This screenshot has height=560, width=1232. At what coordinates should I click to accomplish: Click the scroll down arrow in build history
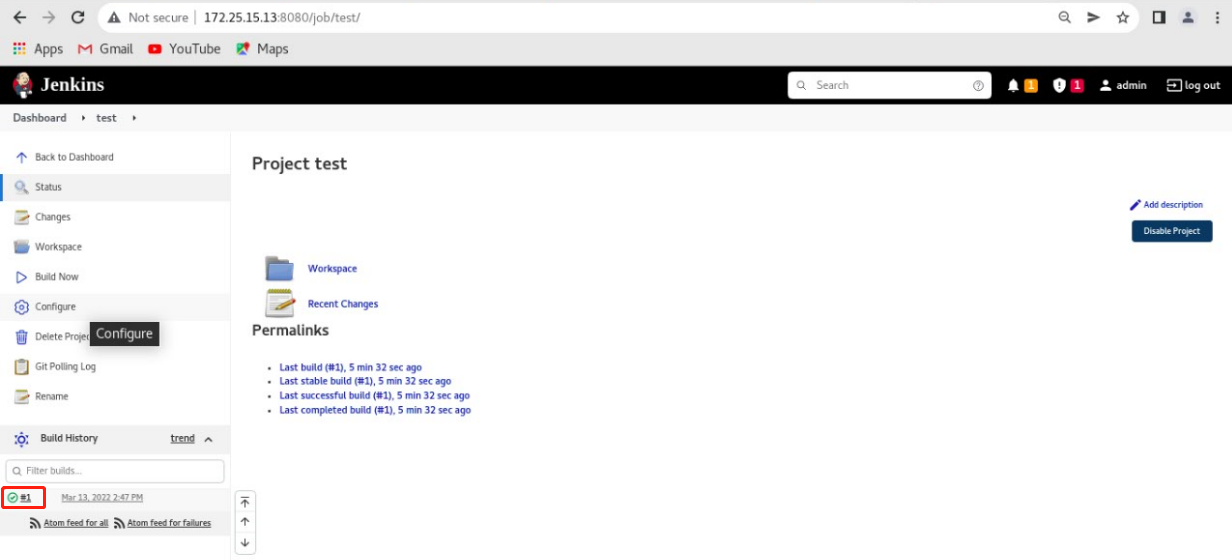pyautogui.click(x=245, y=543)
